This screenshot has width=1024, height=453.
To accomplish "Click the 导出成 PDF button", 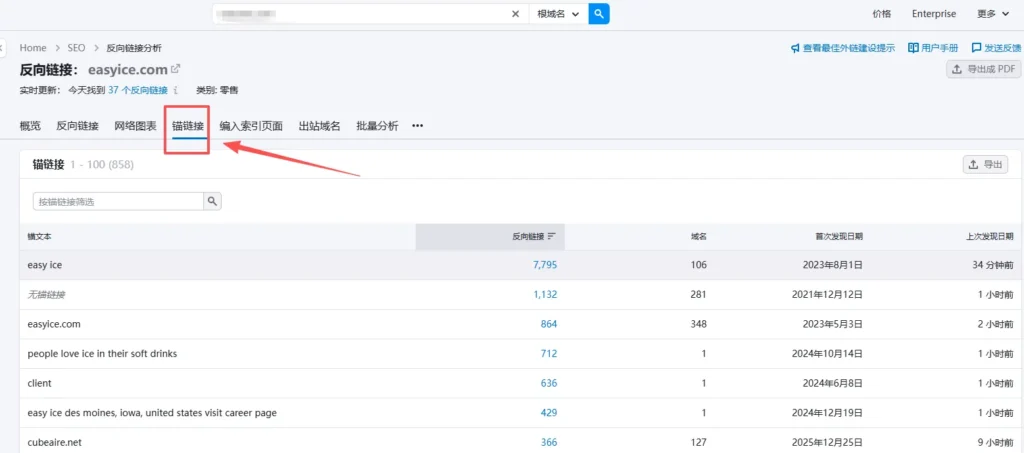I will click(984, 69).
